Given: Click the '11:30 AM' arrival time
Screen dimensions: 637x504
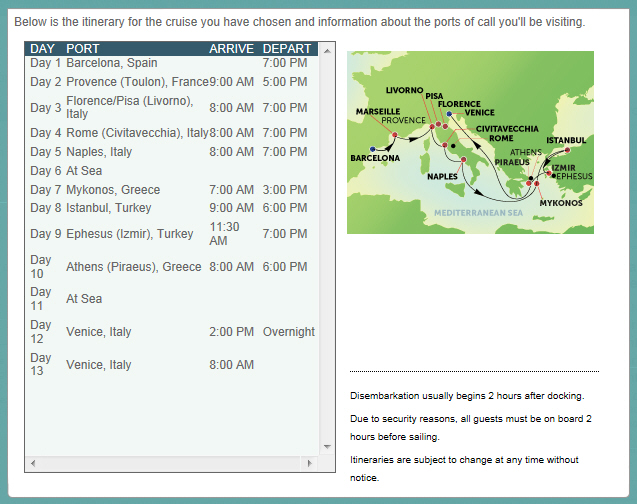Looking at the screenshot, I should [224, 234].
